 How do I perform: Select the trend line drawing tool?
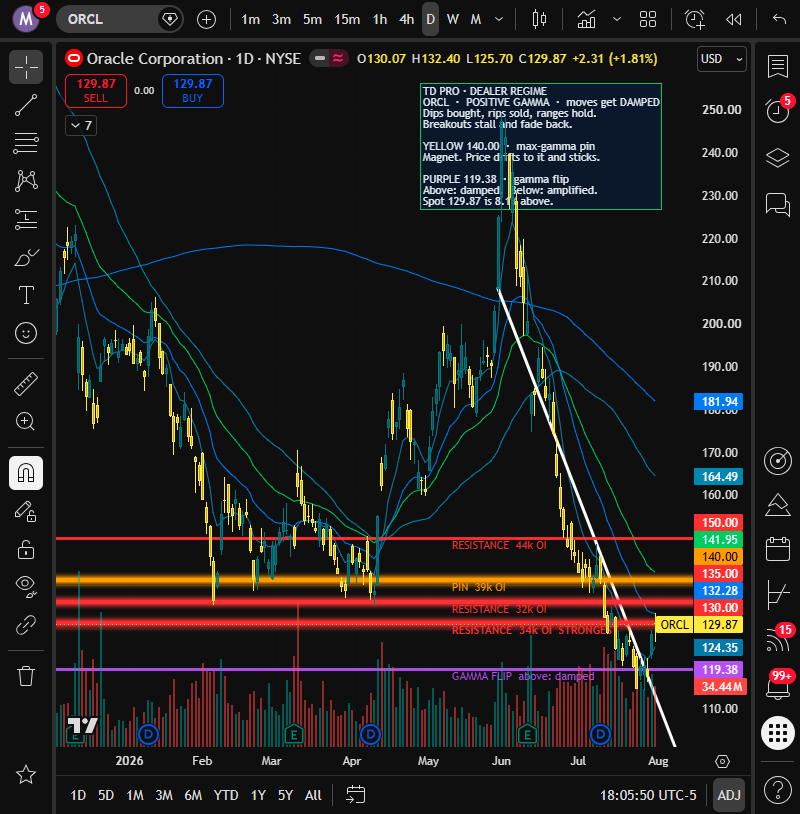[x=25, y=105]
